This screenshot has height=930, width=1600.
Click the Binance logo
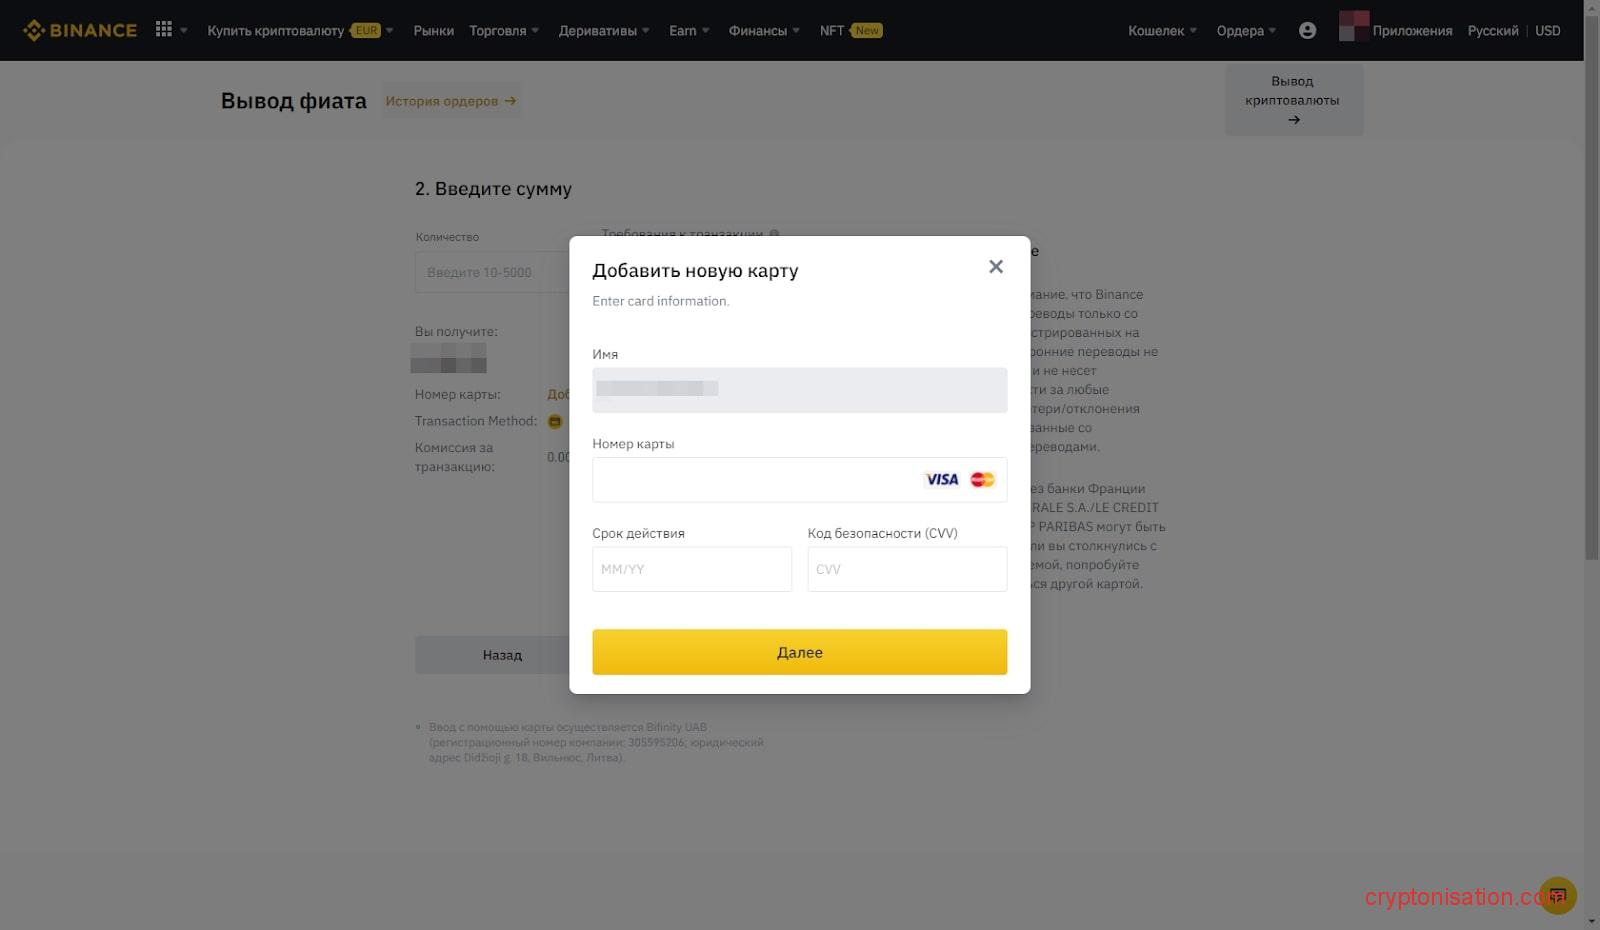point(80,29)
